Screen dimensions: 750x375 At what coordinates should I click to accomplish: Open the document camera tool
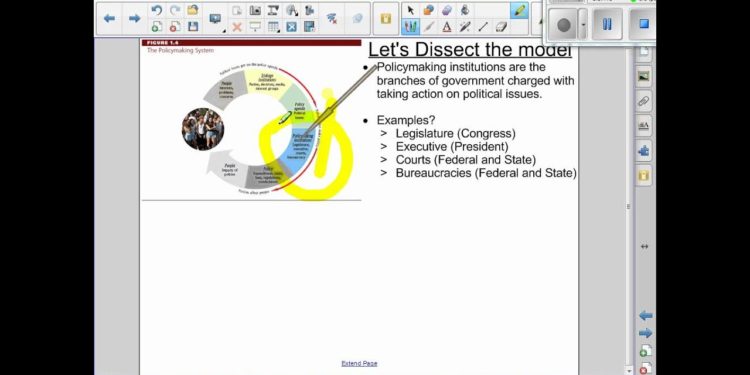point(273,10)
